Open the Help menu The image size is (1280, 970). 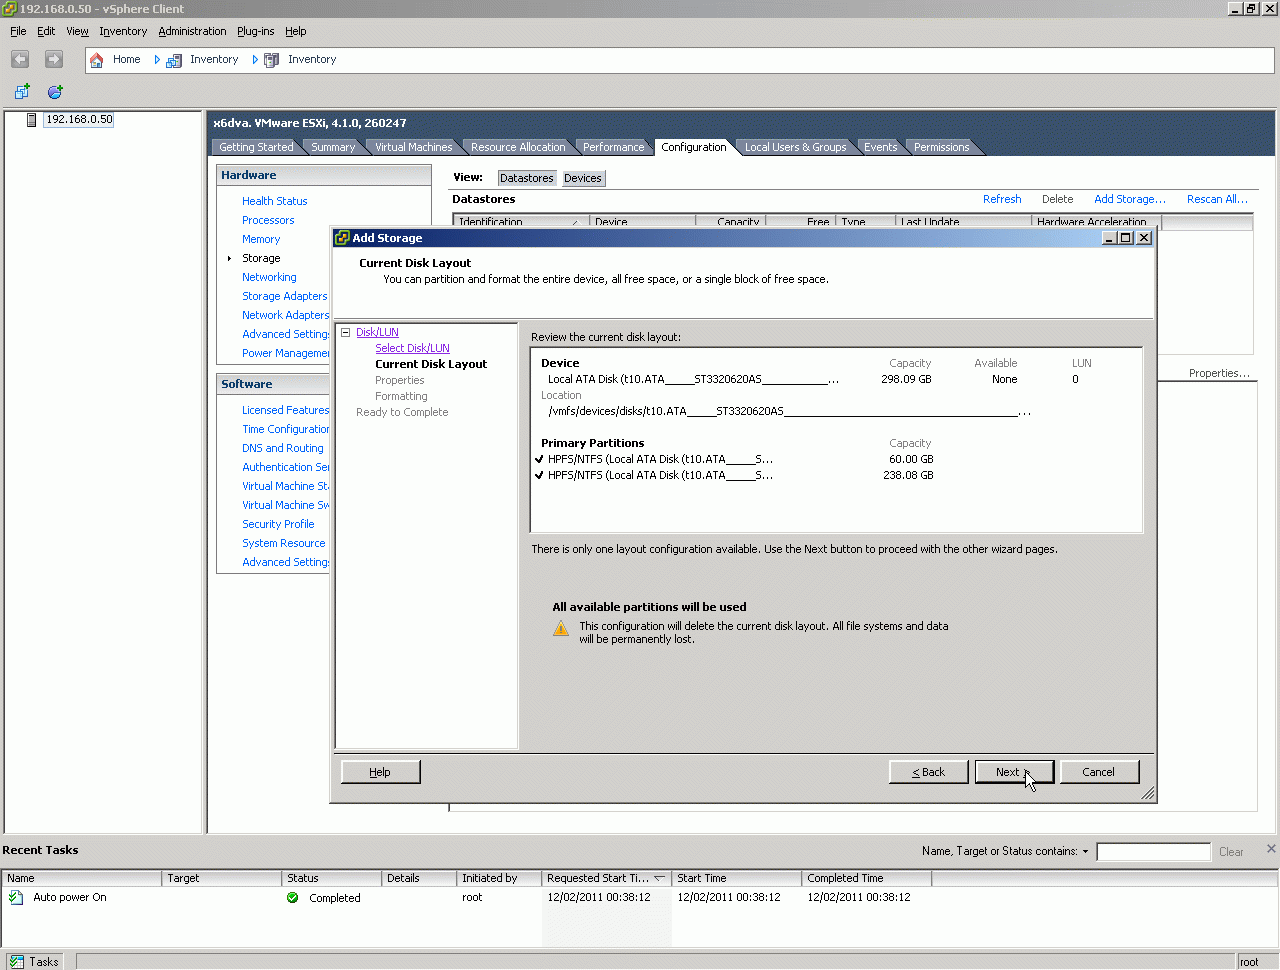pos(295,31)
